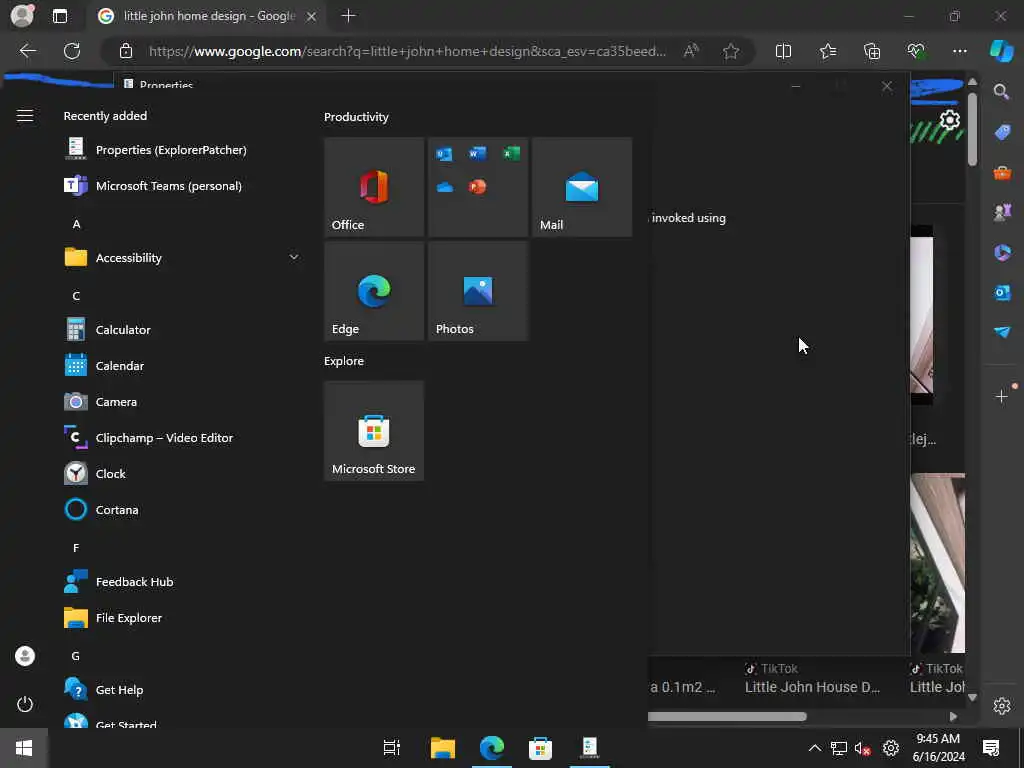1024x768 pixels.
Task: Click the Recently added heading
Action: (105, 116)
